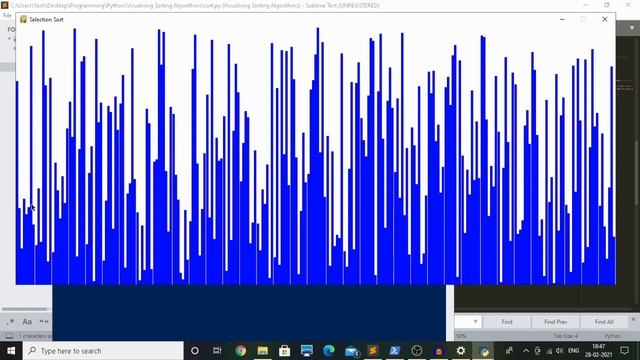
Task: Click the Find button
Action: (507, 322)
